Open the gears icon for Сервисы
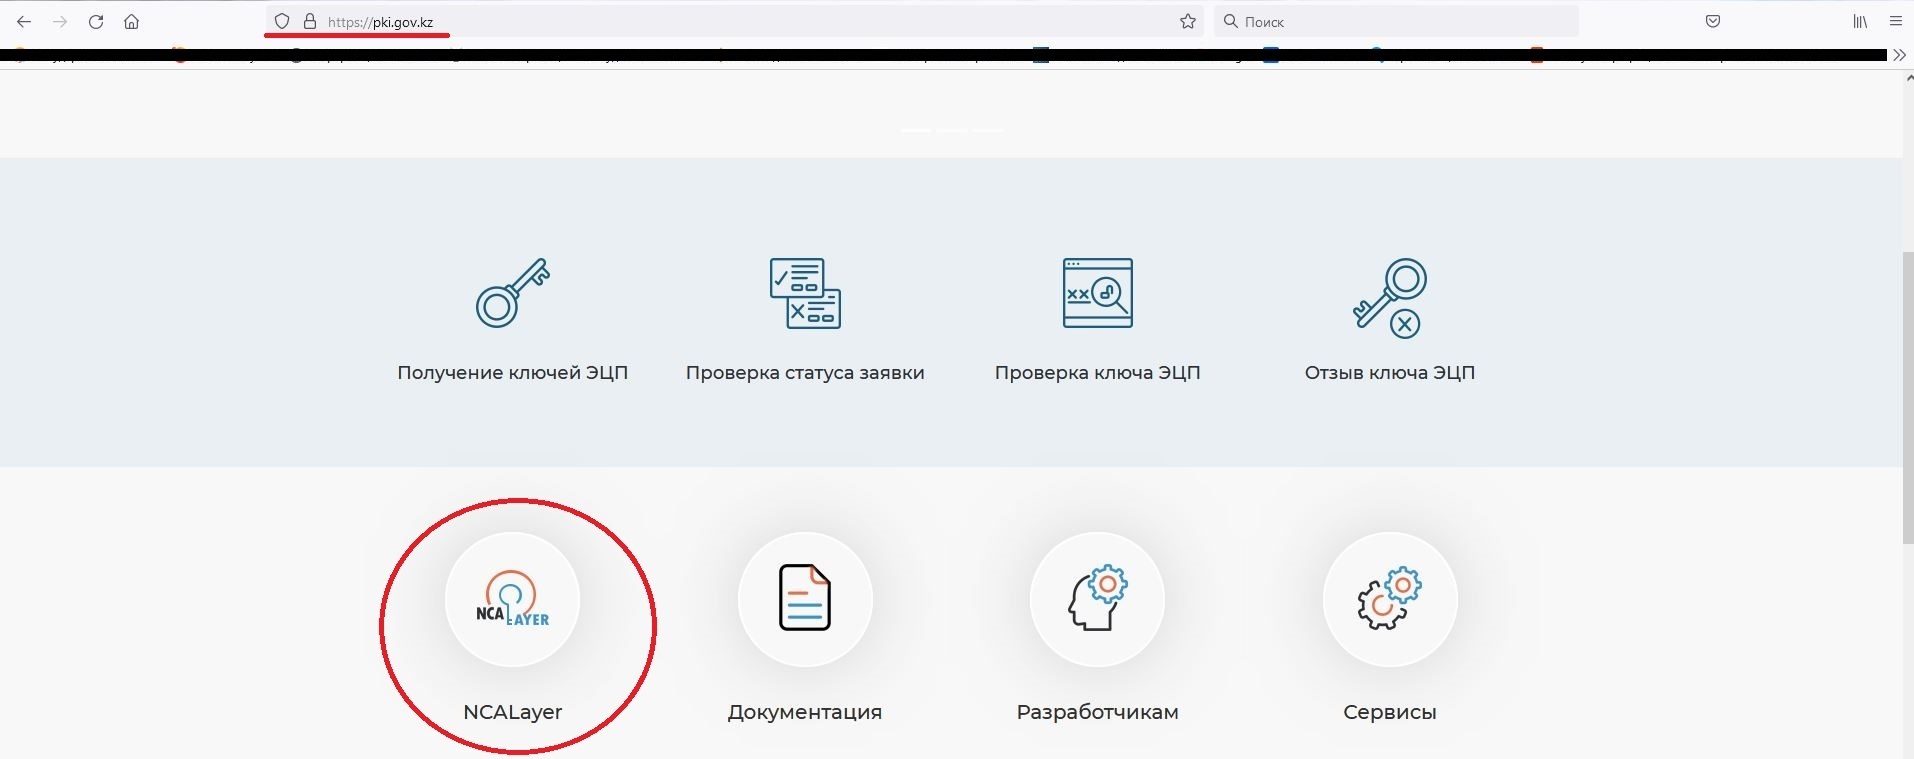Screen dimensions: 1914x759 [1390, 599]
